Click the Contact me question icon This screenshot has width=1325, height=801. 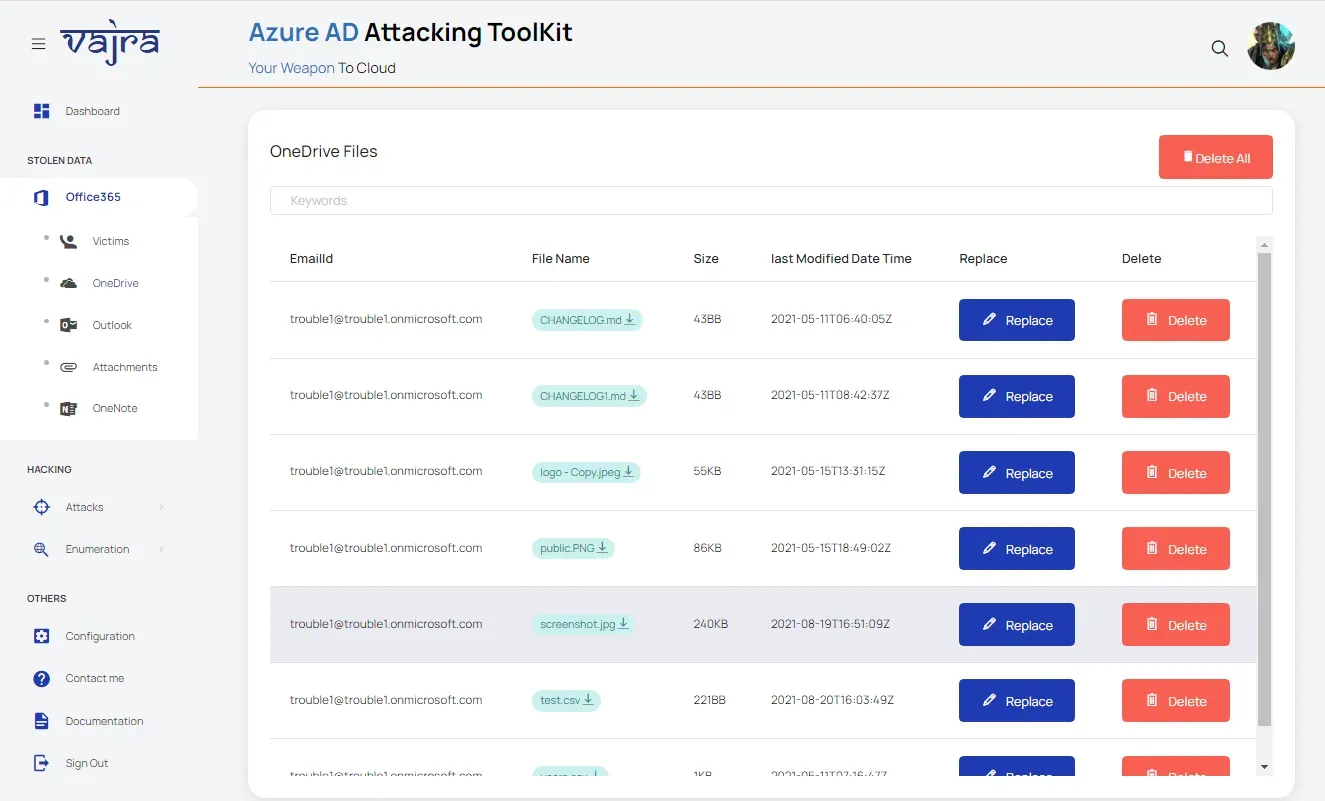coord(41,678)
